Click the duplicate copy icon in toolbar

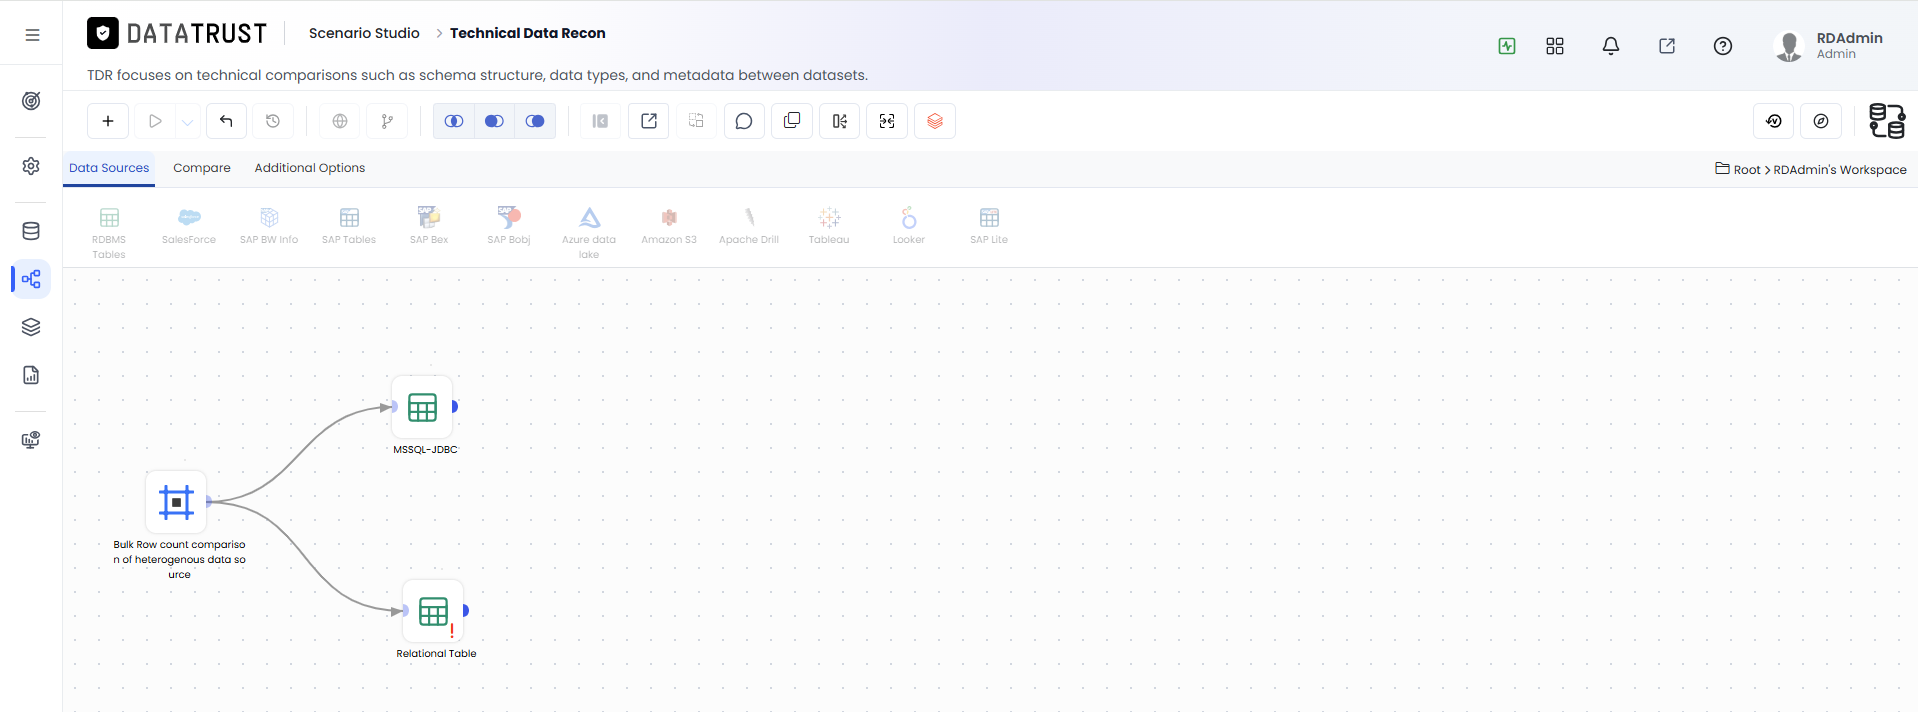click(x=792, y=121)
